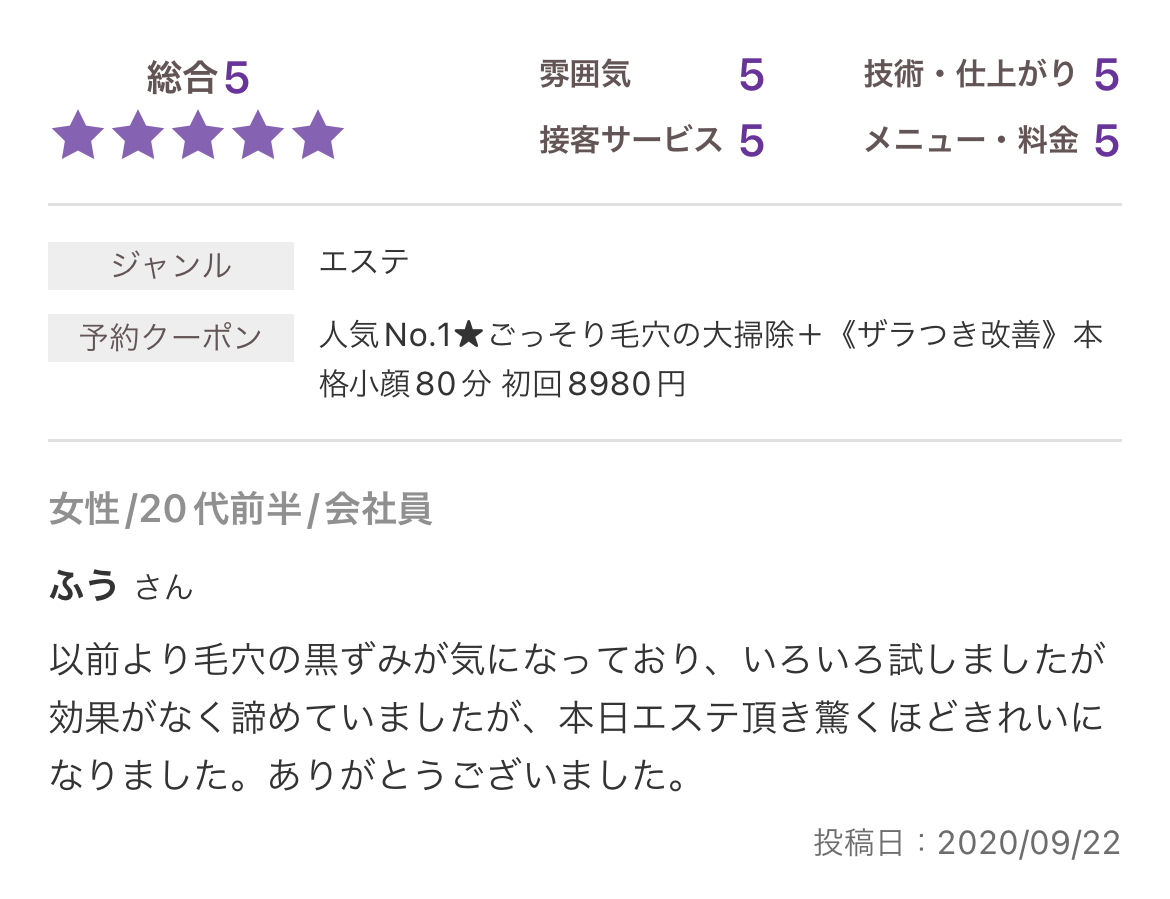This screenshot has width=1170, height=899.
Task: Open the 人気No.1 coupon link text
Action: point(710,360)
